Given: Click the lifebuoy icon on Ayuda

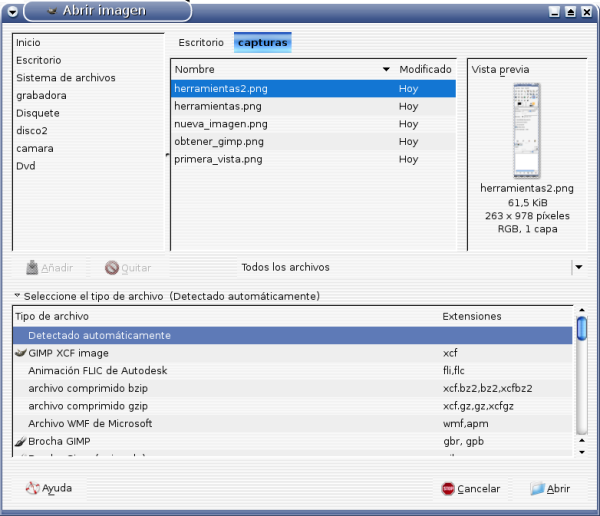Looking at the screenshot, I should [x=32, y=489].
